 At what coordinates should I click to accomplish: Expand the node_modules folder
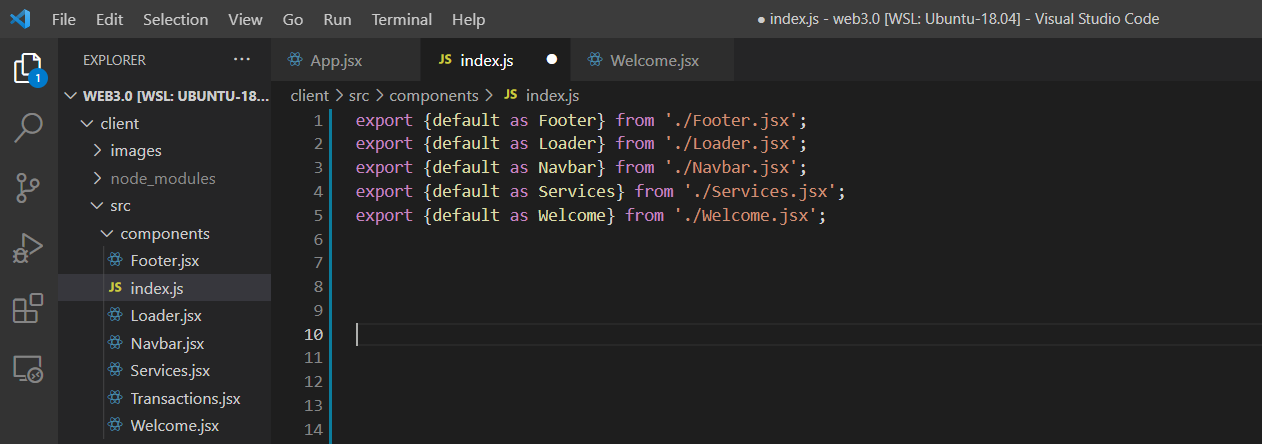162,178
